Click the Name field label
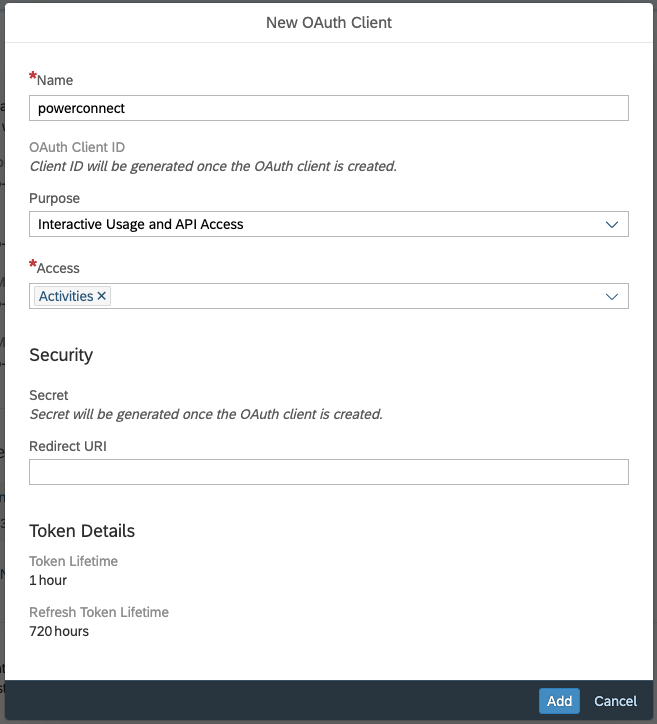 coord(55,80)
